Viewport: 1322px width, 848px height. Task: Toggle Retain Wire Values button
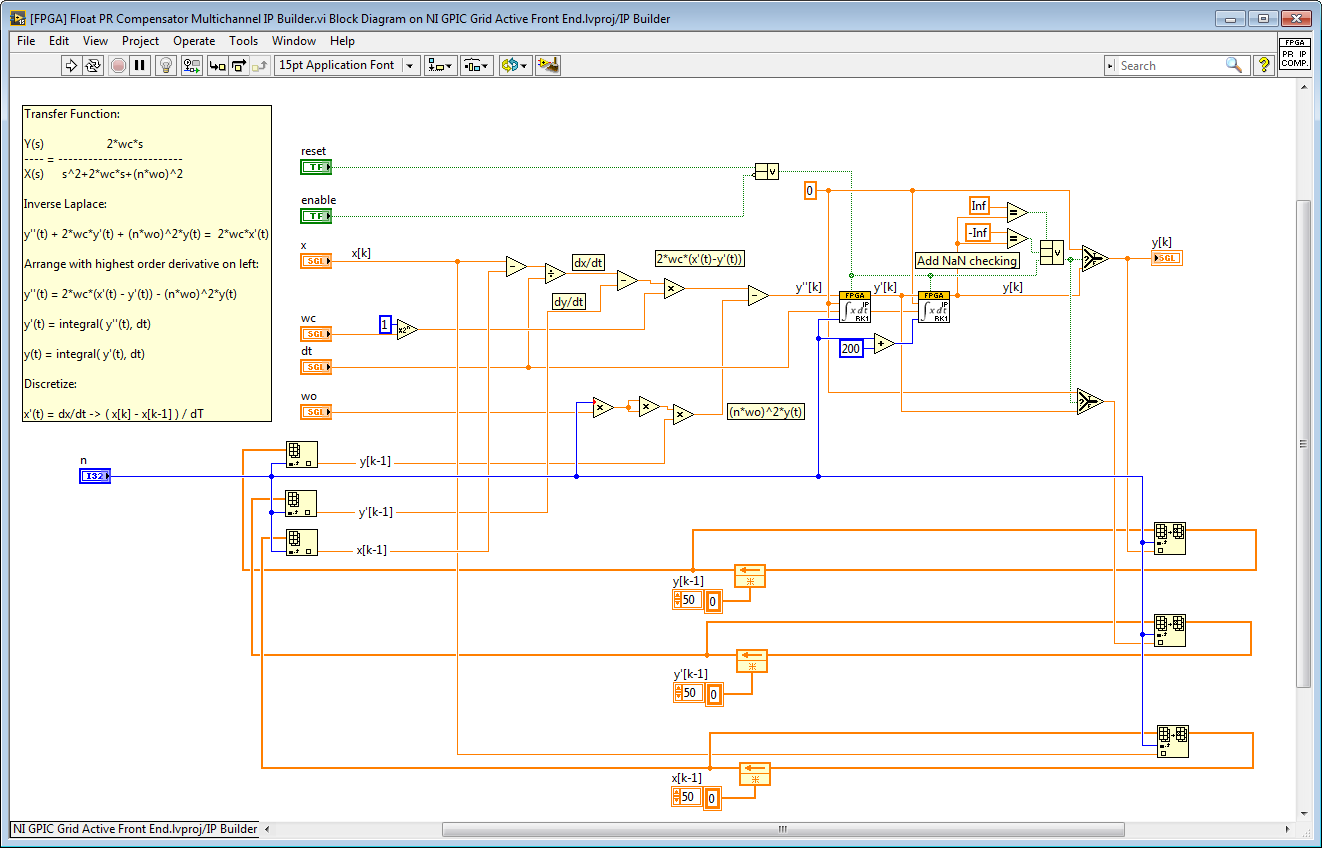(192, 65)
